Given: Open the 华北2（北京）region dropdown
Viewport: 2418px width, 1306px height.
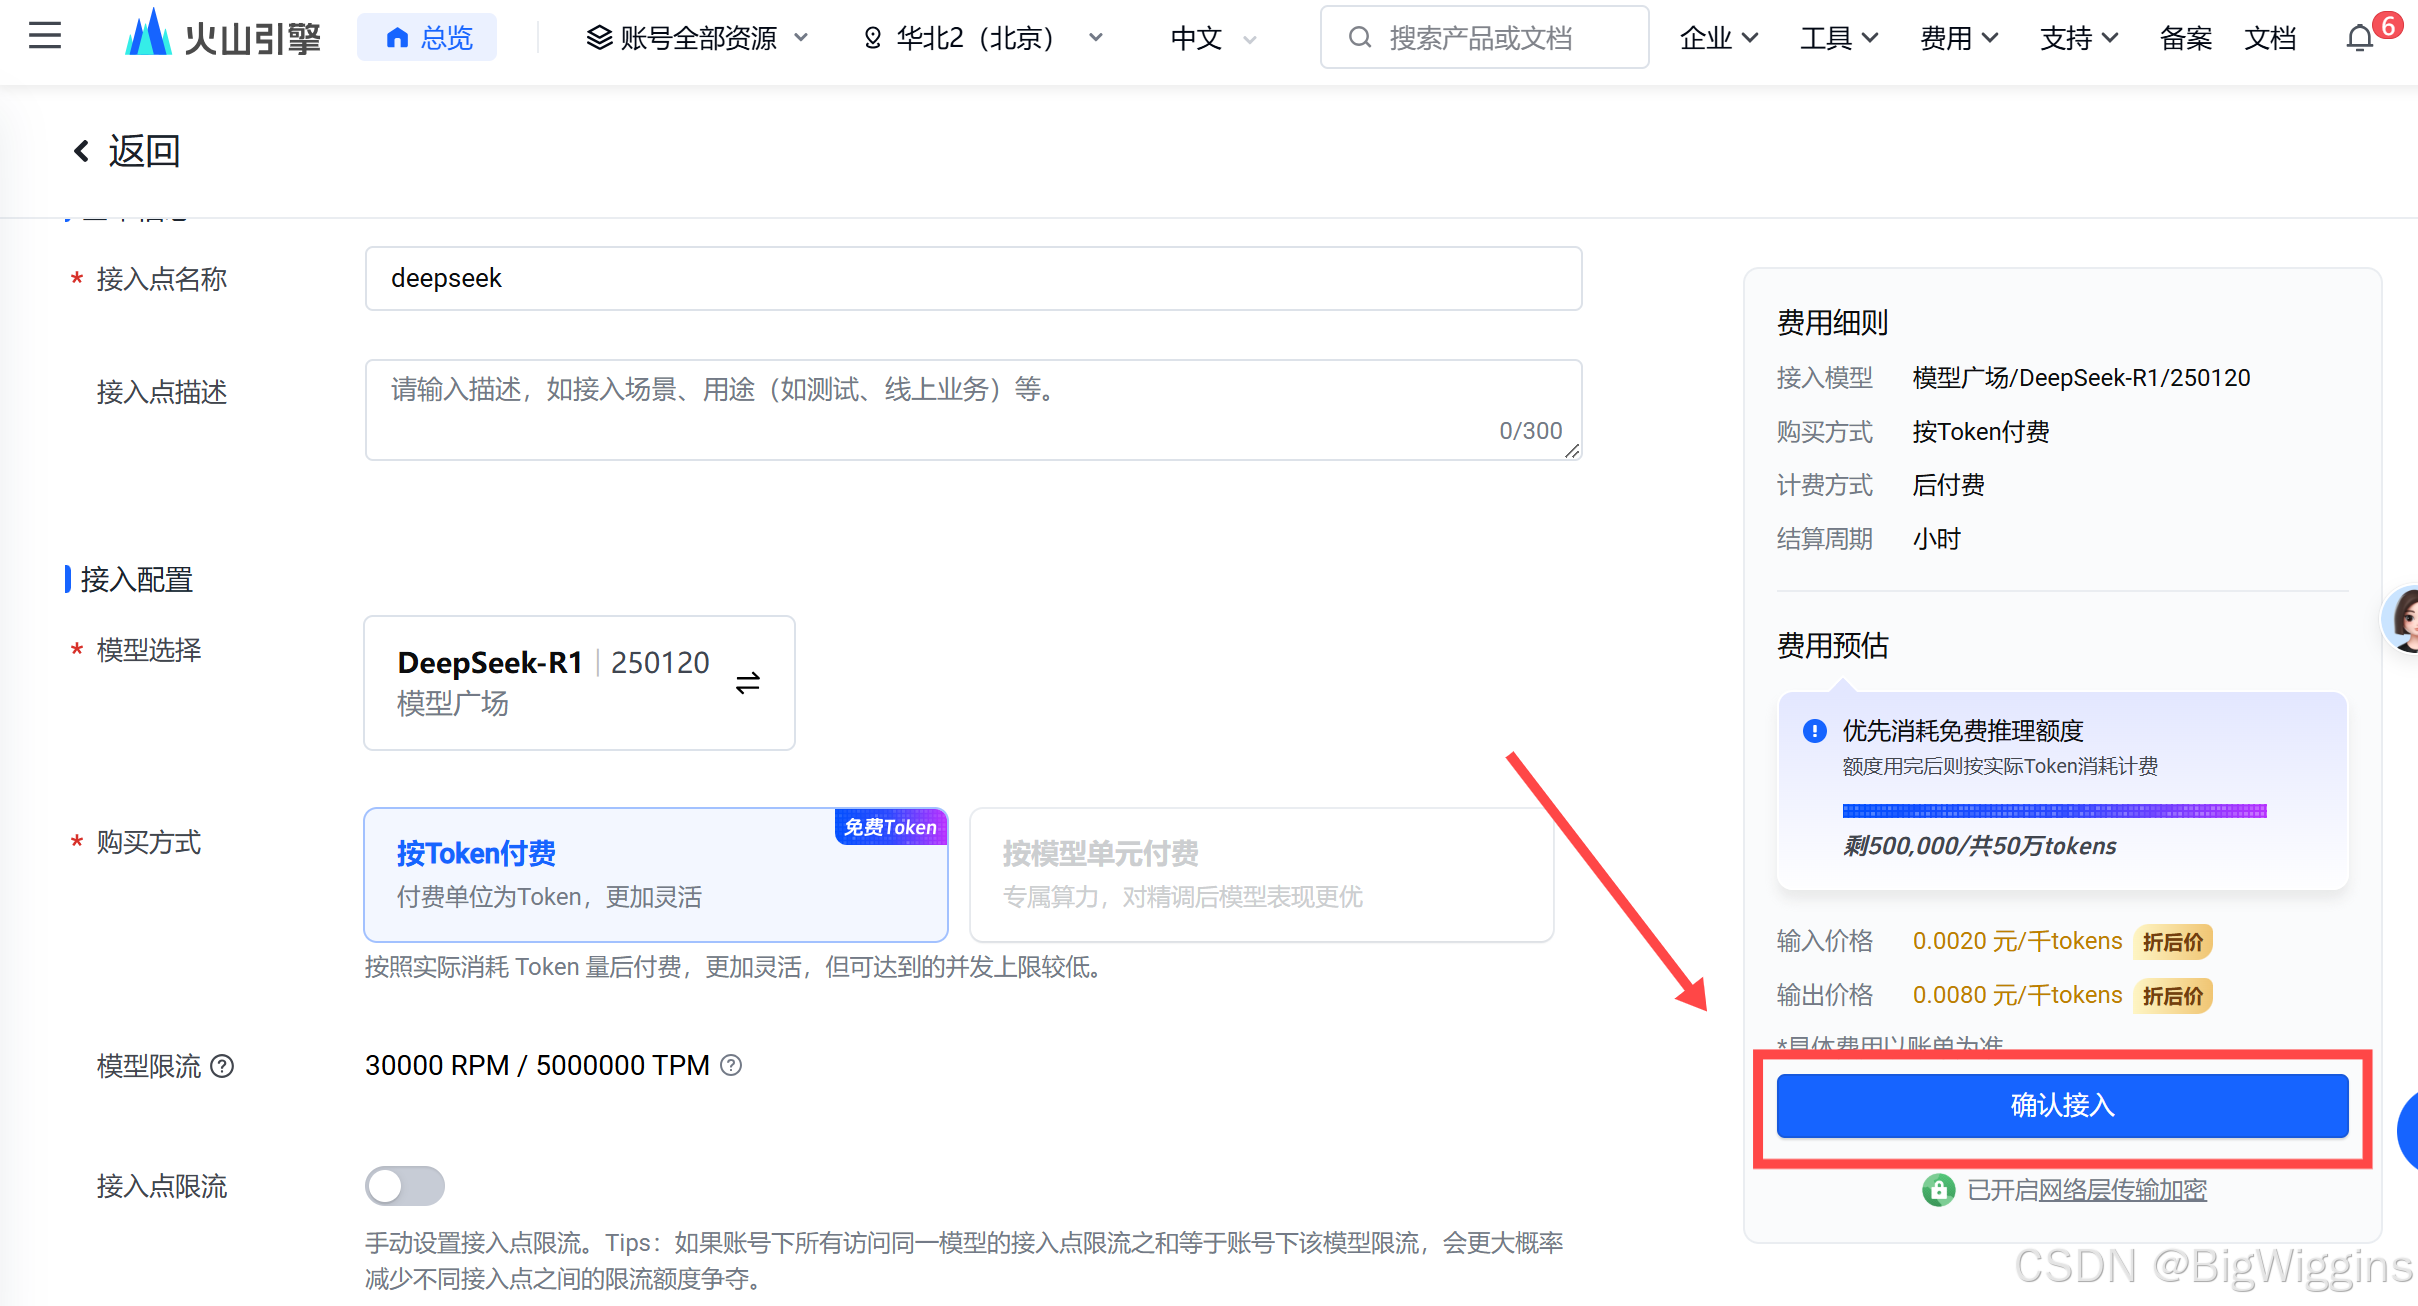Looking at the screenshot, I should (984, 38).
